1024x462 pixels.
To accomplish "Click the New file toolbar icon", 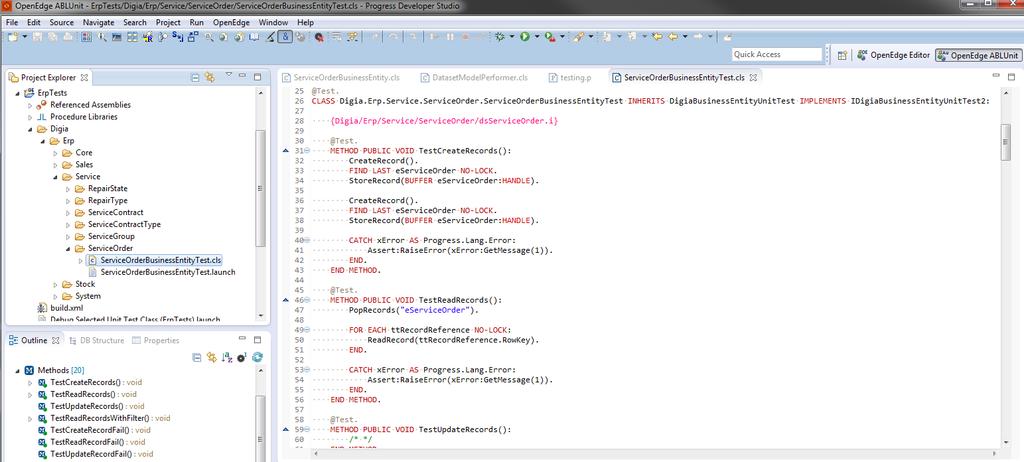I will coord(12,37).
